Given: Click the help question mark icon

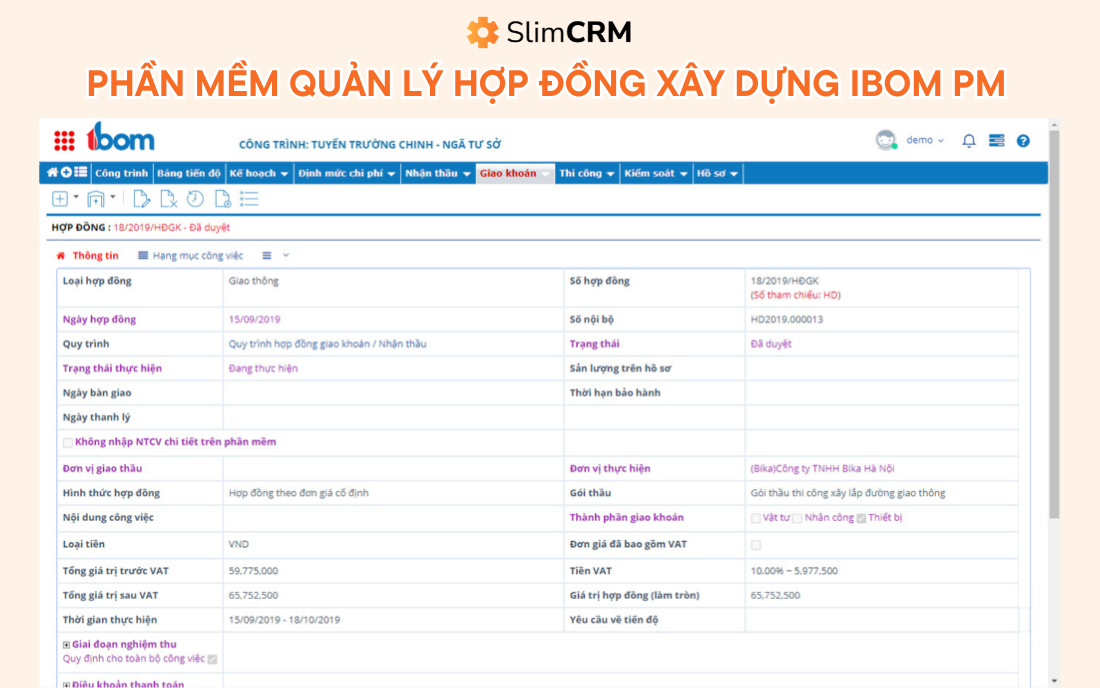Looking at the screenshot, I should point(1023,141).
